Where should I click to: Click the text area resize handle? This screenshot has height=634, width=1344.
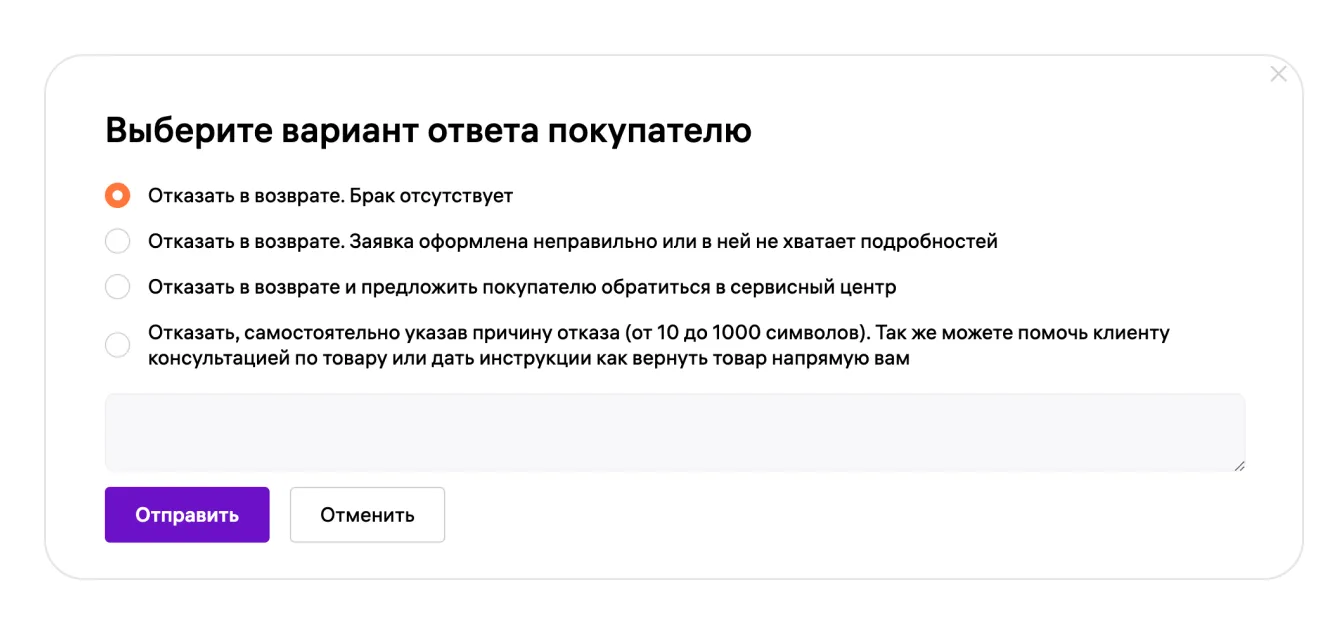coord(1239,465)
